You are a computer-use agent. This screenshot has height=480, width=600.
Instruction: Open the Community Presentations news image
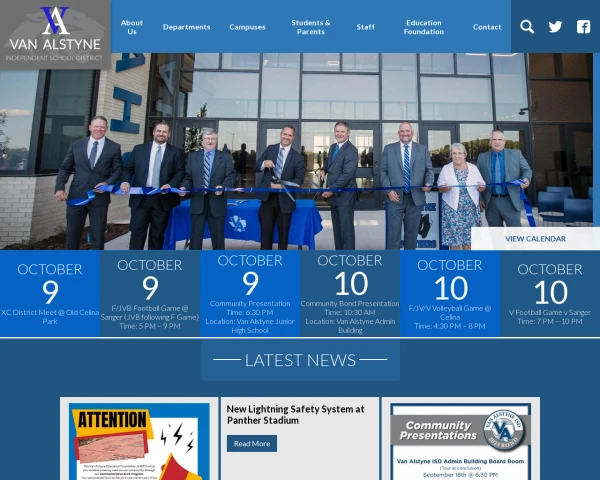tap(461, 441)
